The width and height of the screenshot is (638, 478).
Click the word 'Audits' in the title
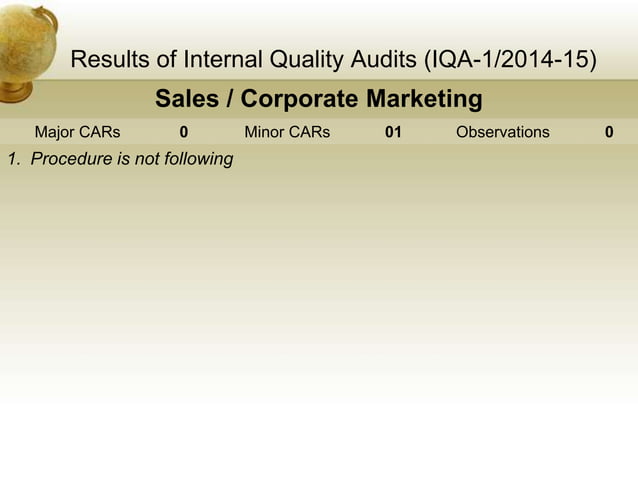coord(384,59)
